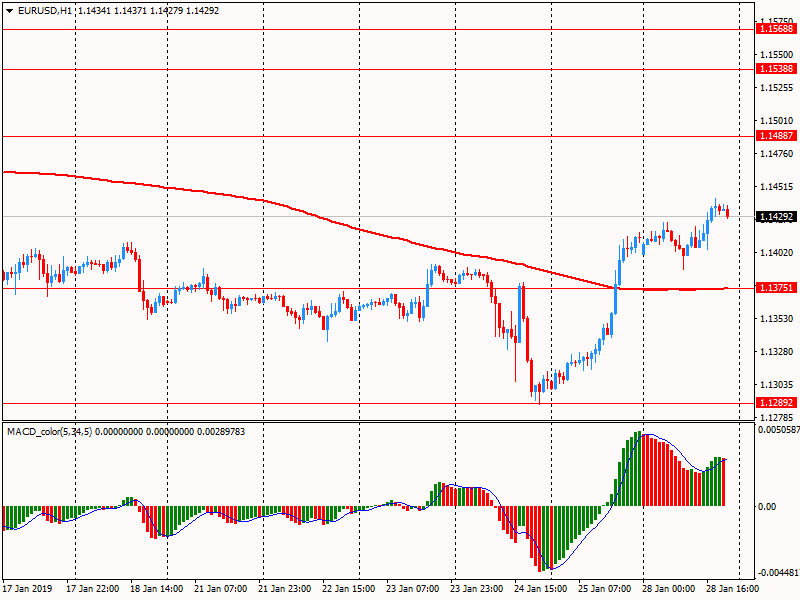Click the 1.13530 price scale value
Image resolution: width=800 pixels, height=600 pixels.
click(x=777, y=319)
